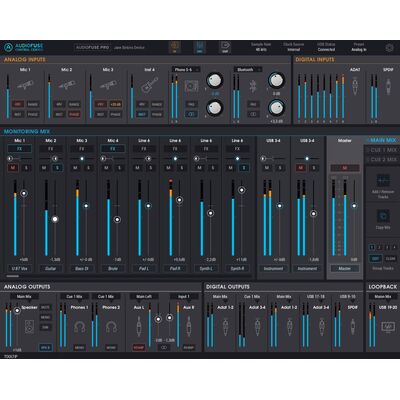
Task: Click the upper gain knob in the Phono 5-6 section
Action: [214, 80]
